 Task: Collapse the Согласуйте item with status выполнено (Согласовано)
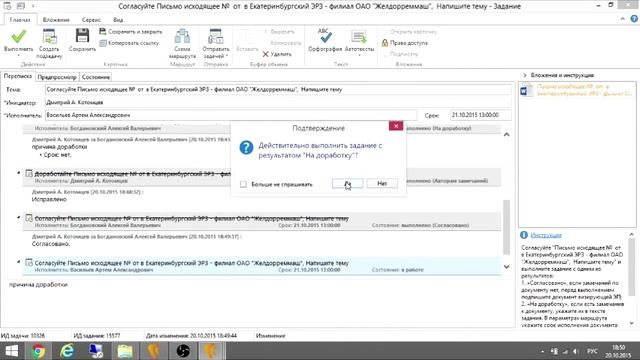click(x=19, y=218)
